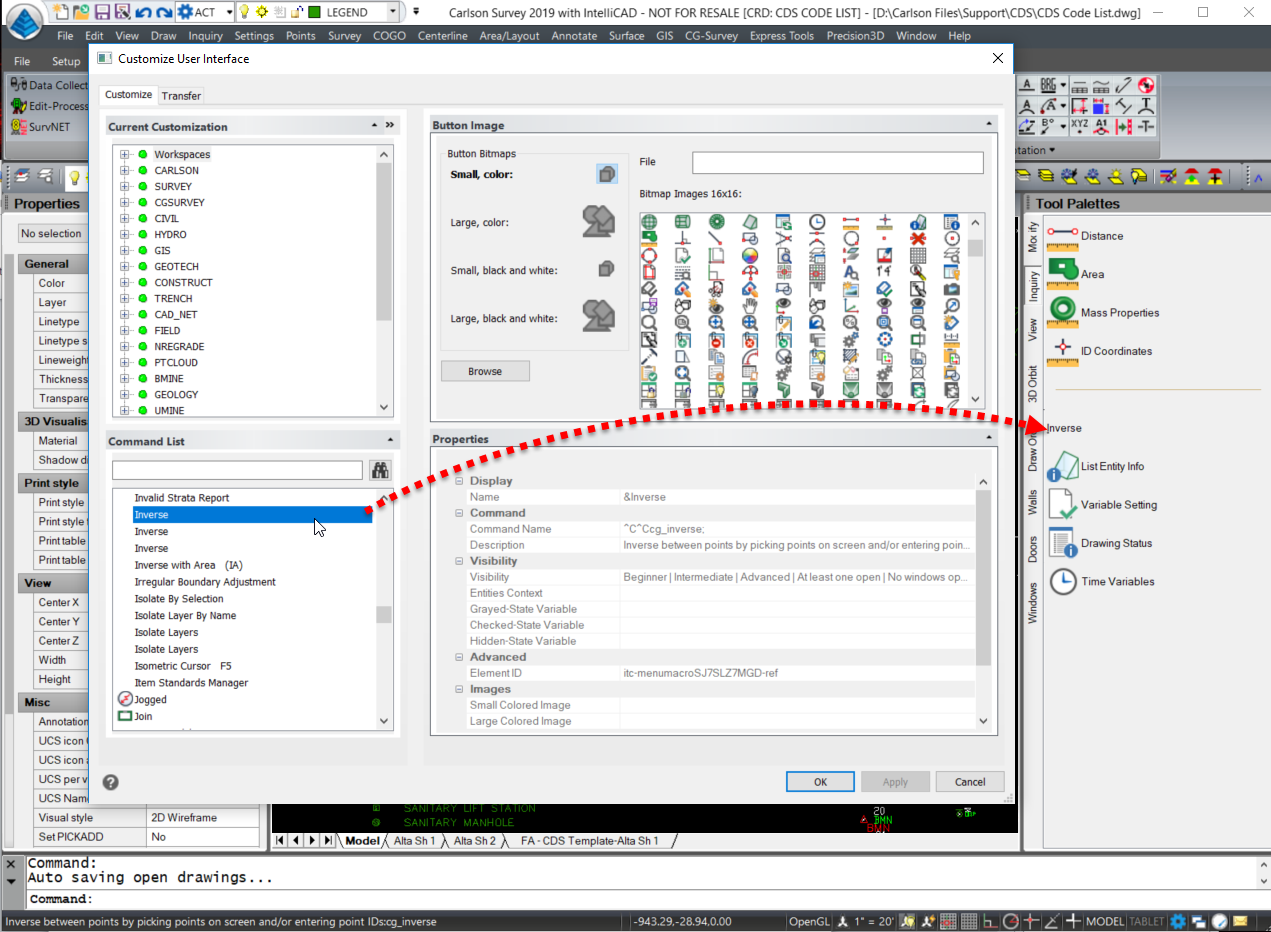The image size is (1271, 932).
Task: Toggle MODEL space button in status bar
Action: click(x=1105, y=921)
